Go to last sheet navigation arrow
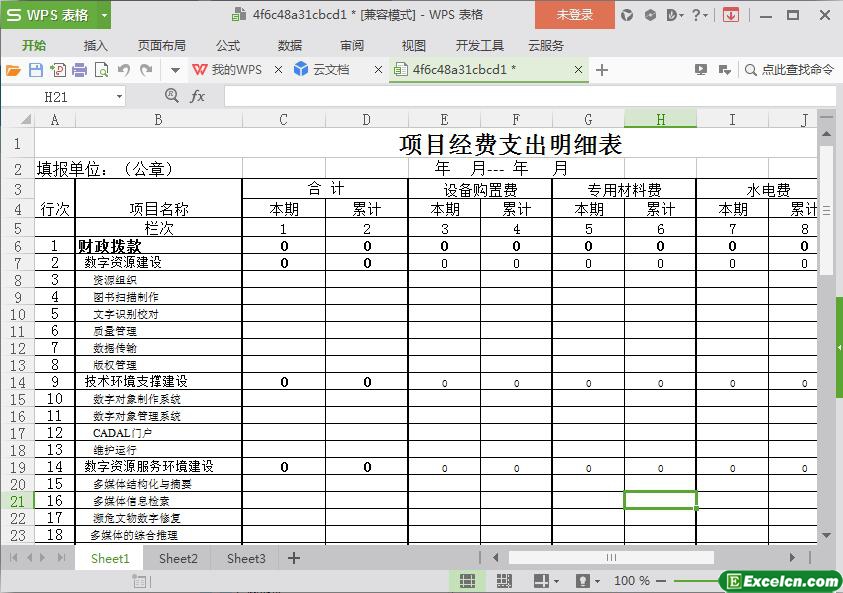This screenshot has height=593, width=843. pos(61,558)
